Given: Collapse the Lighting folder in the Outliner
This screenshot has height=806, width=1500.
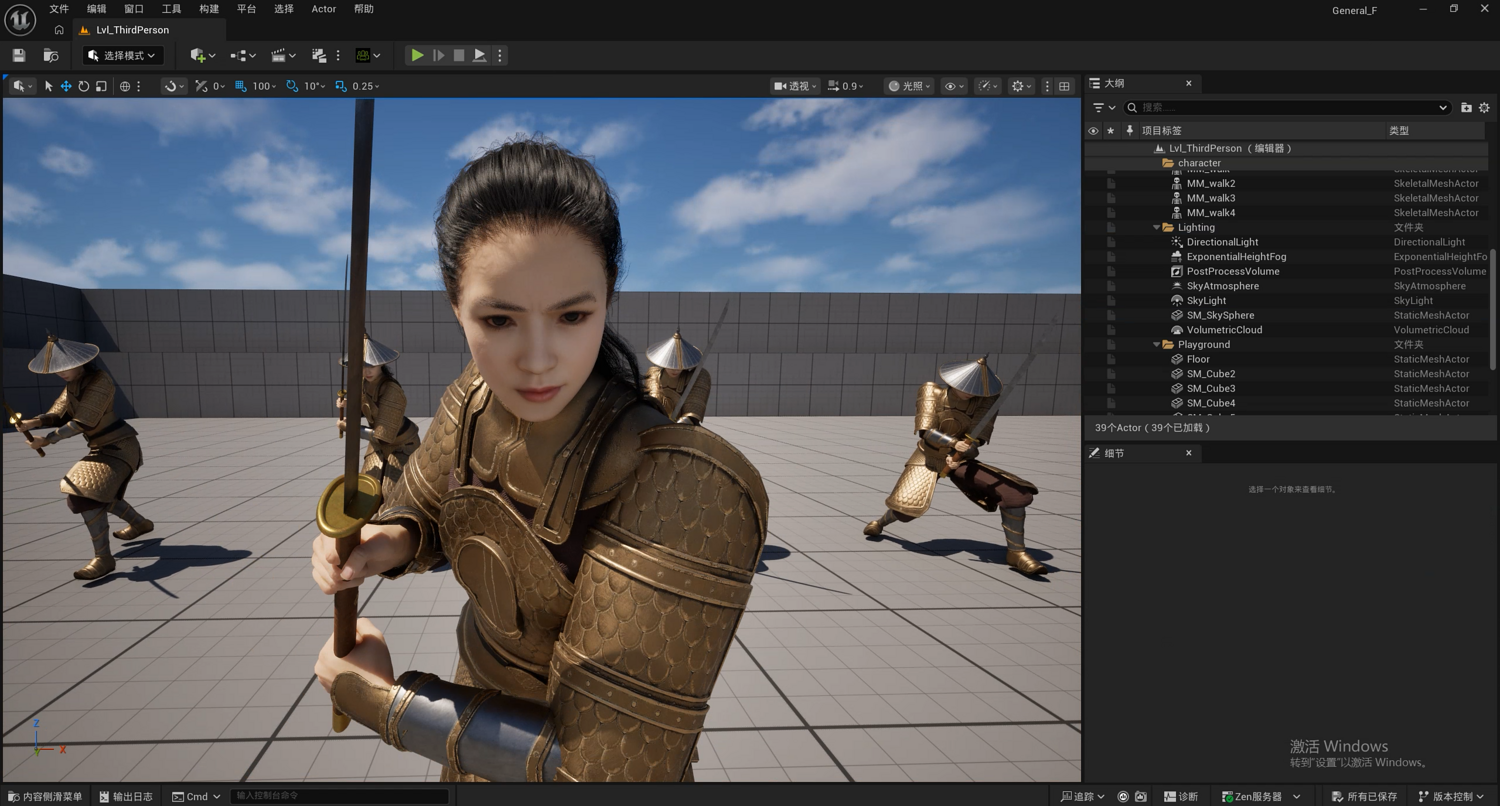Looking at the screenshot, I should (1157, 228).
